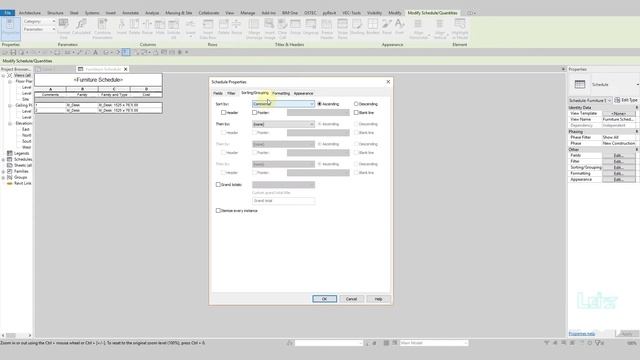The height and width of the screenshot is (360, 640).
Task: Collapse the Views (all) tree node
Action: [4, 76]
